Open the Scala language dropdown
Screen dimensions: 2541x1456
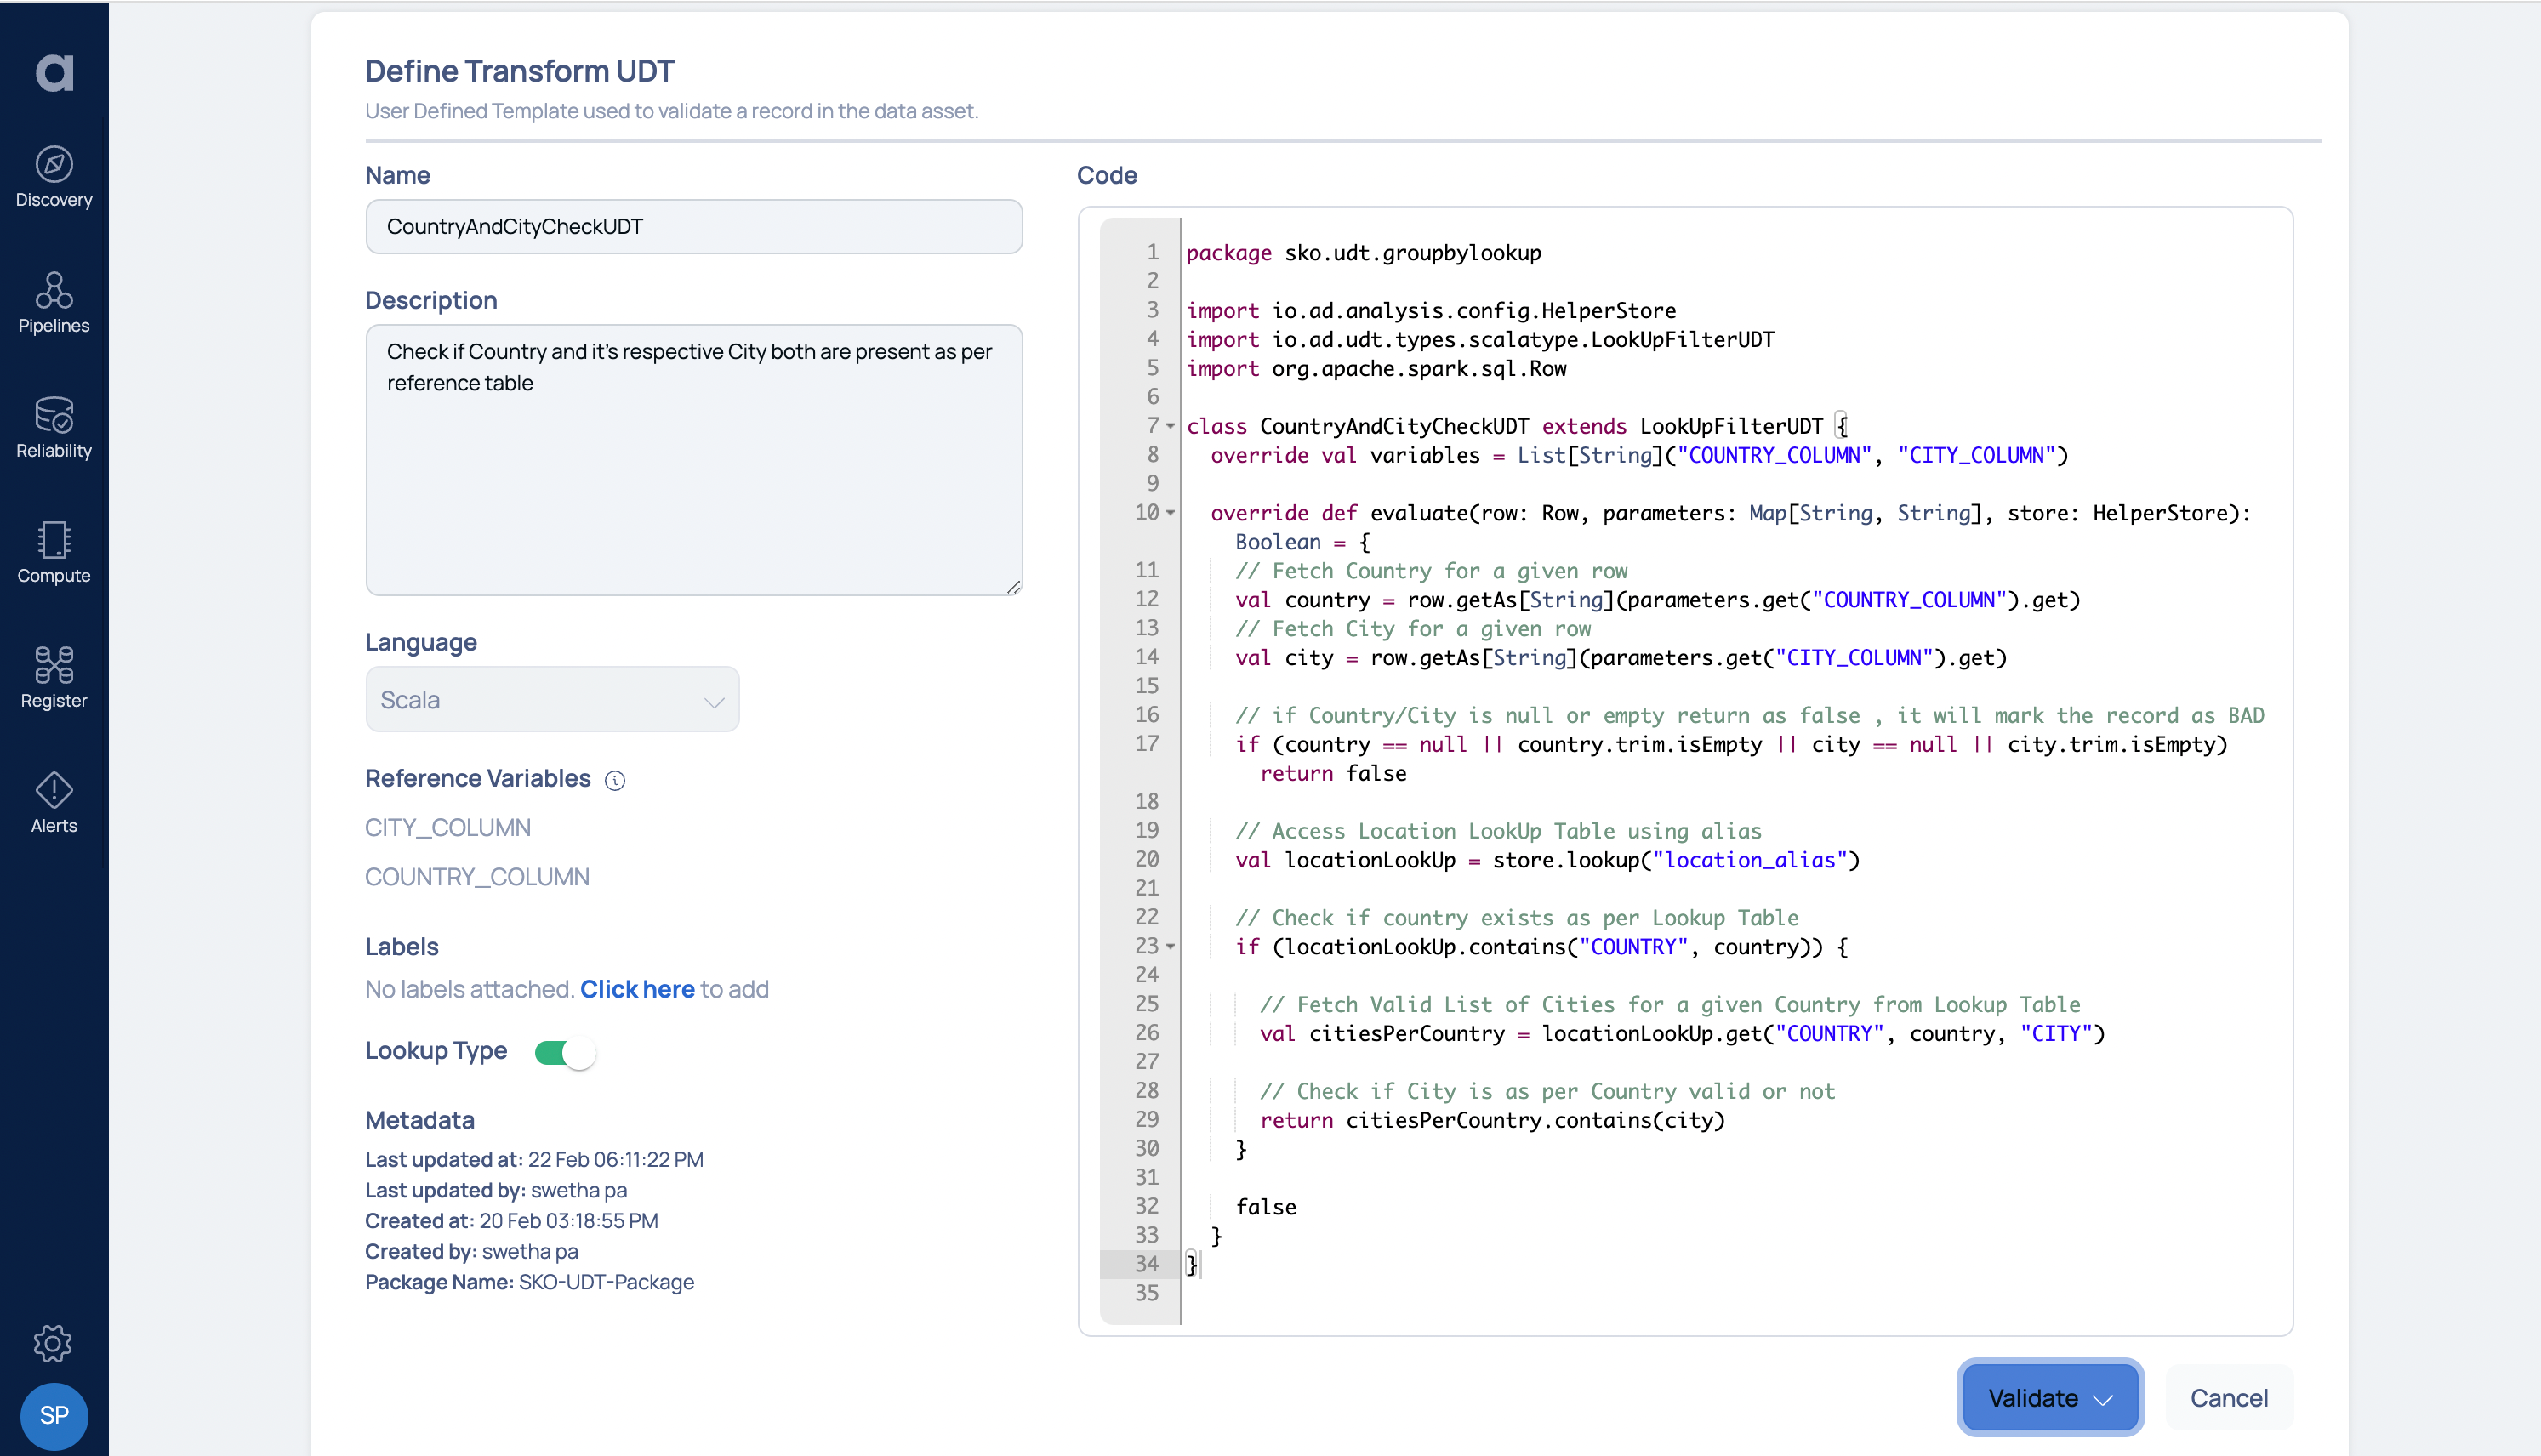tap(552, 700)
